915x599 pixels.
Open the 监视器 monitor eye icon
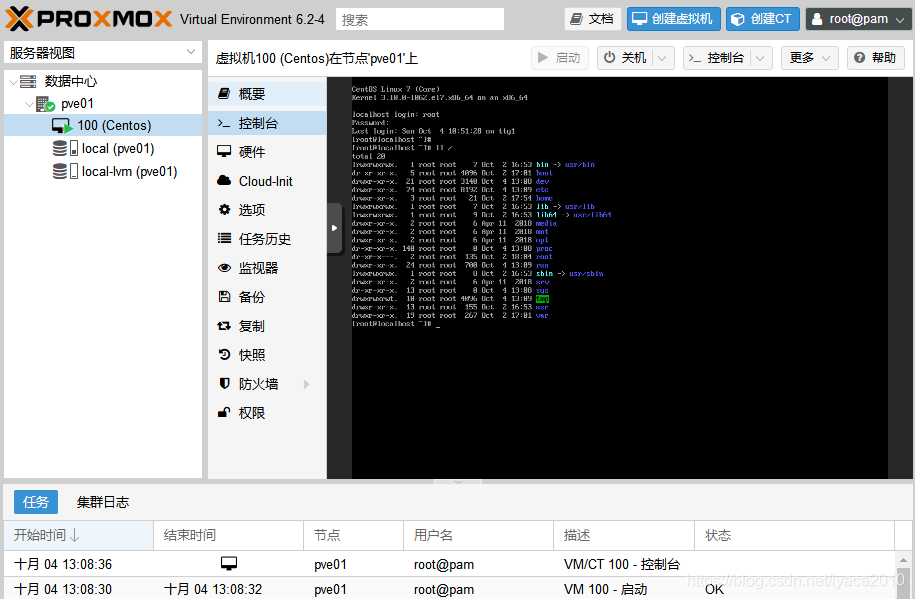[224, 268]
